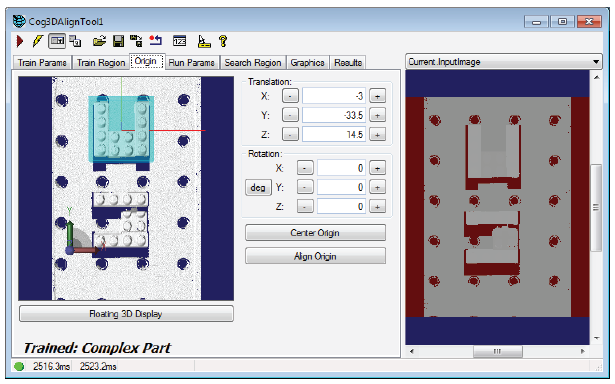
Task: Increase Rotation Z with plus button
Action: (377, 206)
